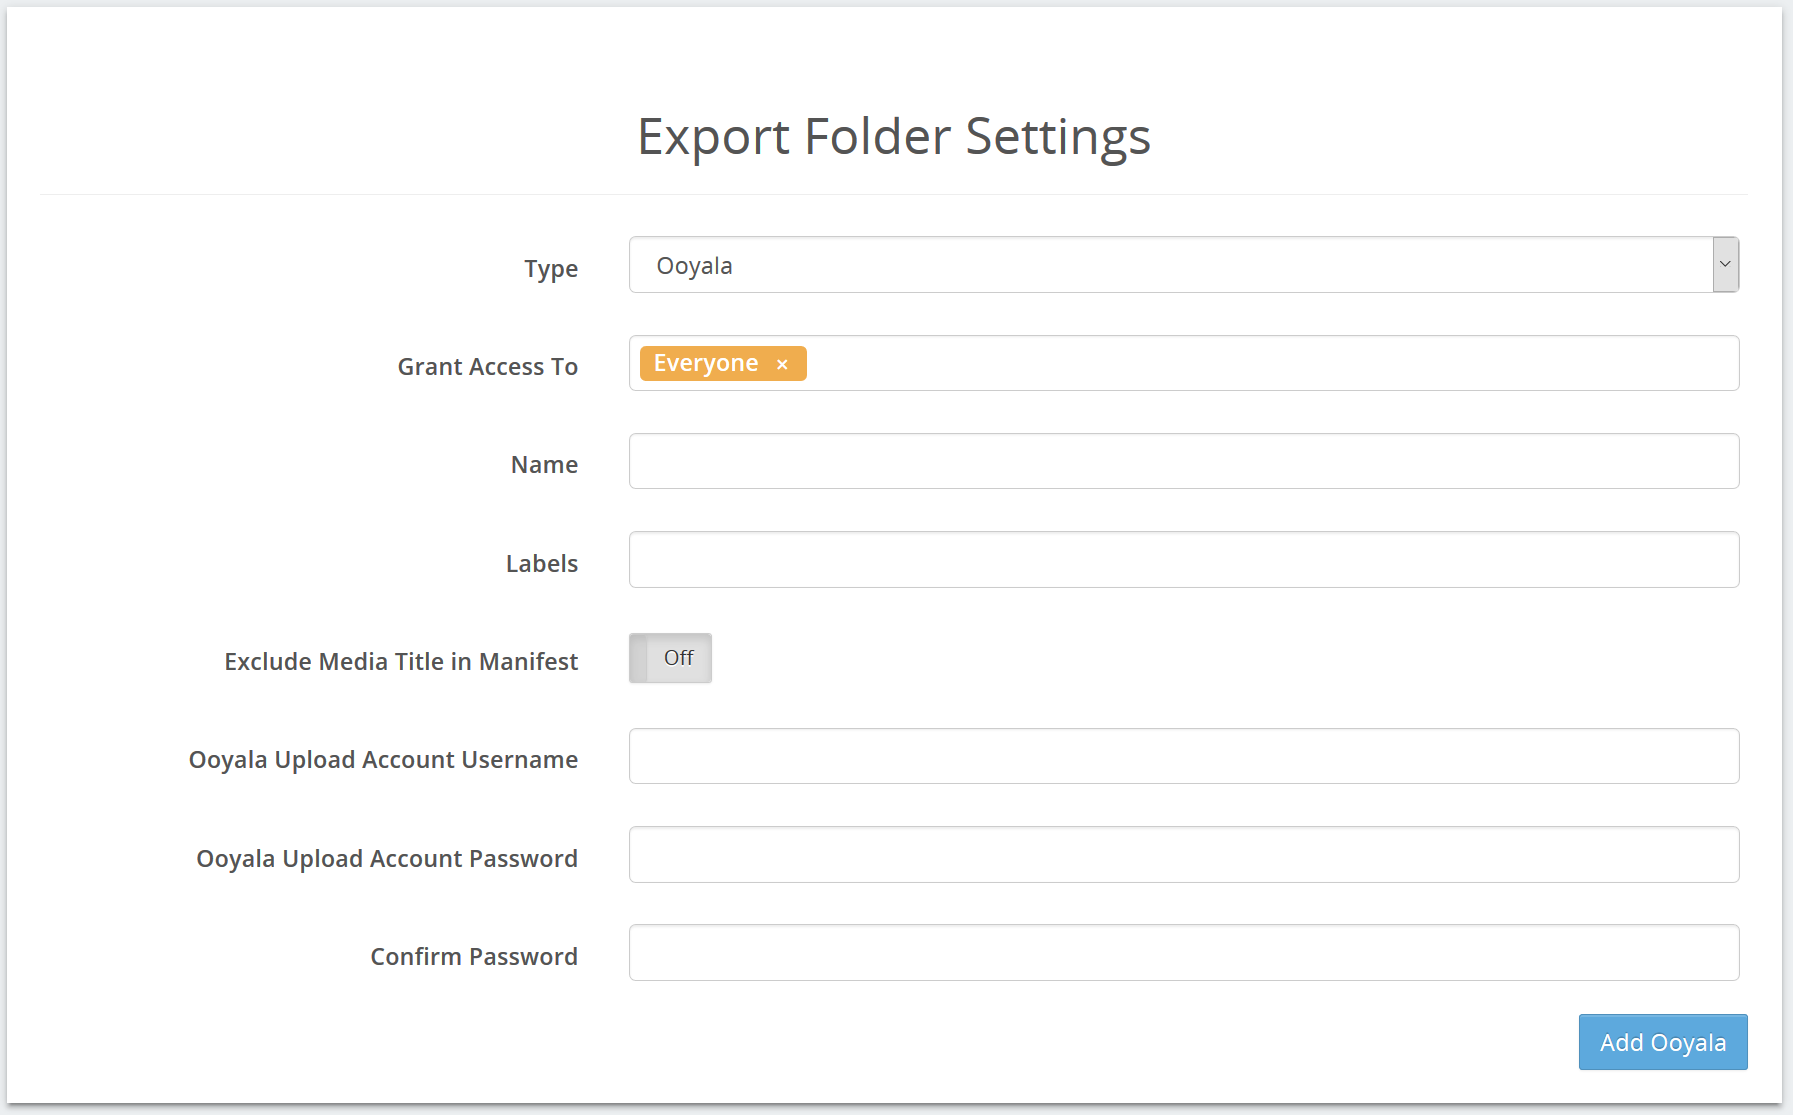Click the Export Folder Settings heading

pos(894,137)
